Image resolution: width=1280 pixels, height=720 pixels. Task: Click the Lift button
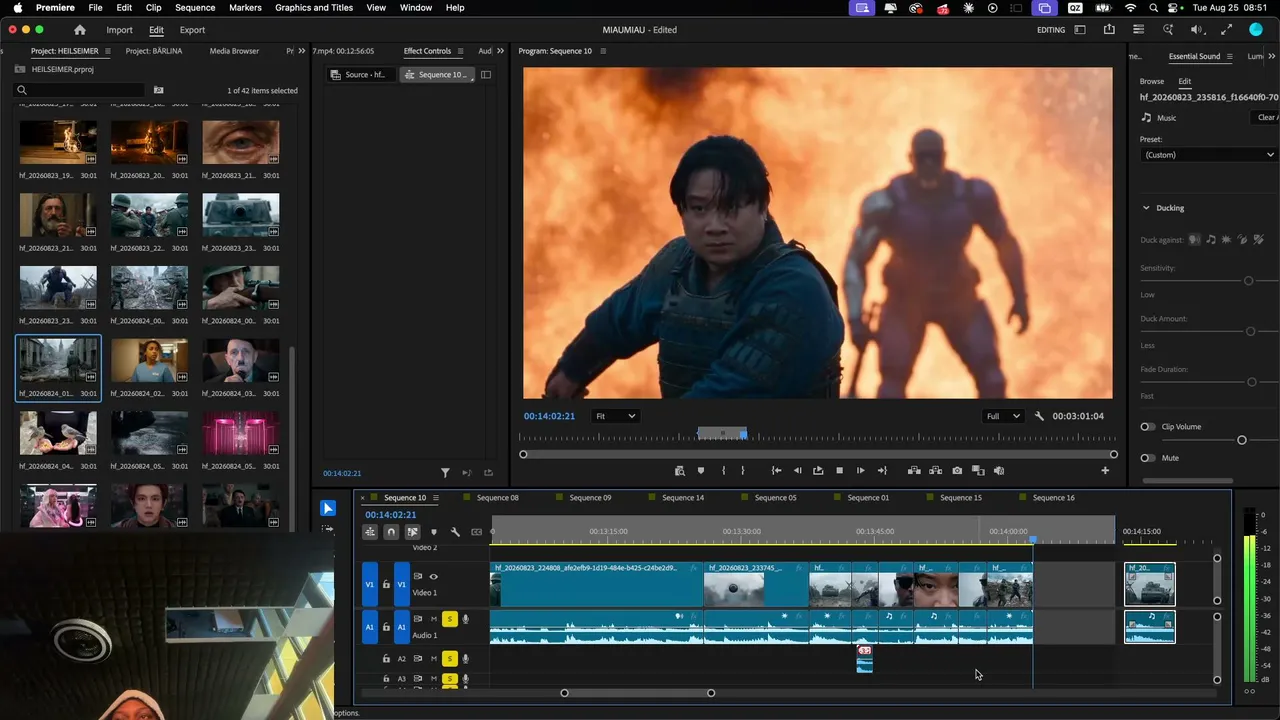pos(914,470)
